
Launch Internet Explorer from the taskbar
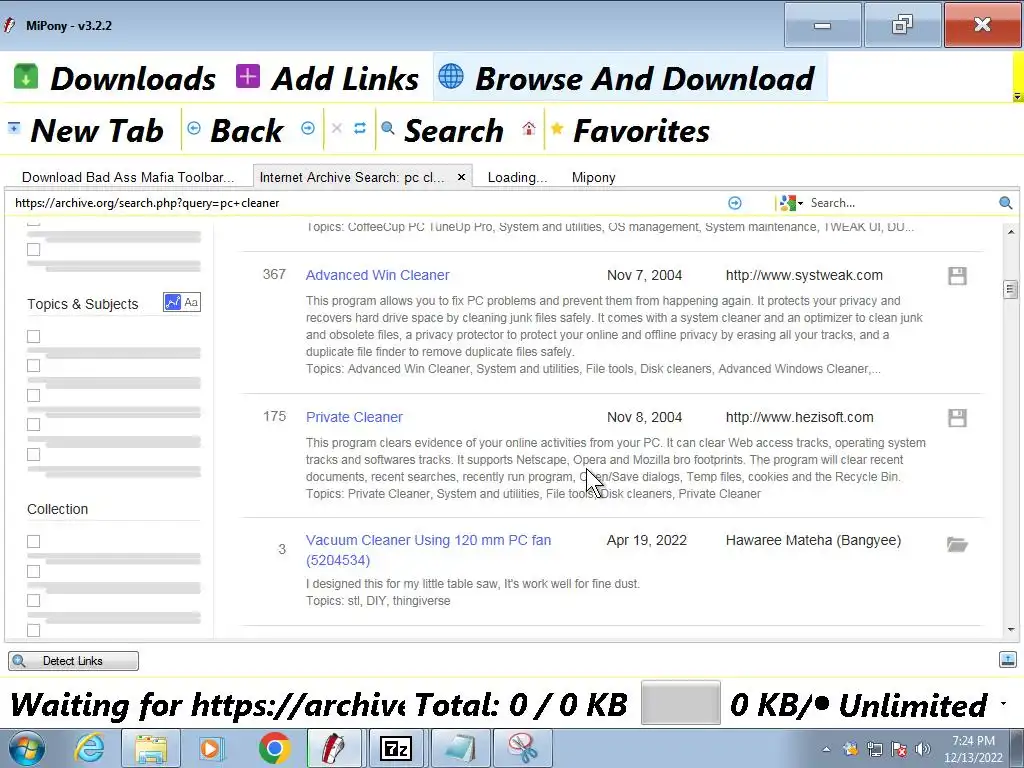[89, 748]
